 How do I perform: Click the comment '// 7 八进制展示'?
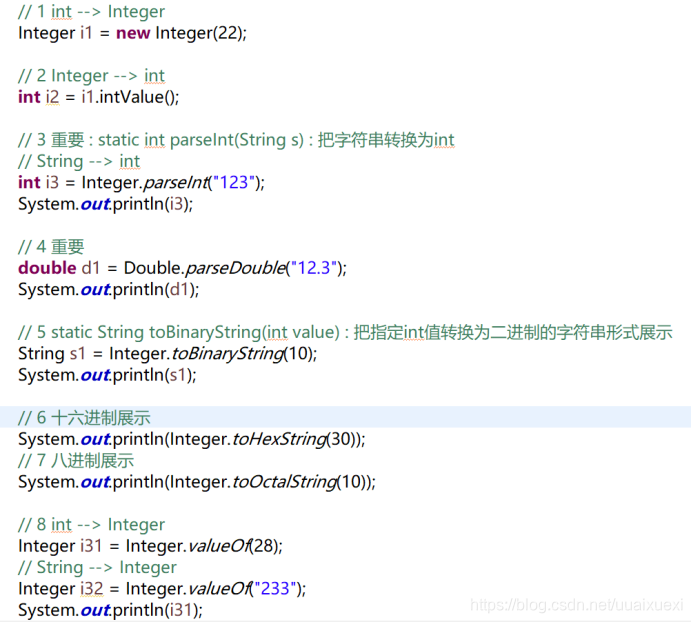tap(76, 461)
